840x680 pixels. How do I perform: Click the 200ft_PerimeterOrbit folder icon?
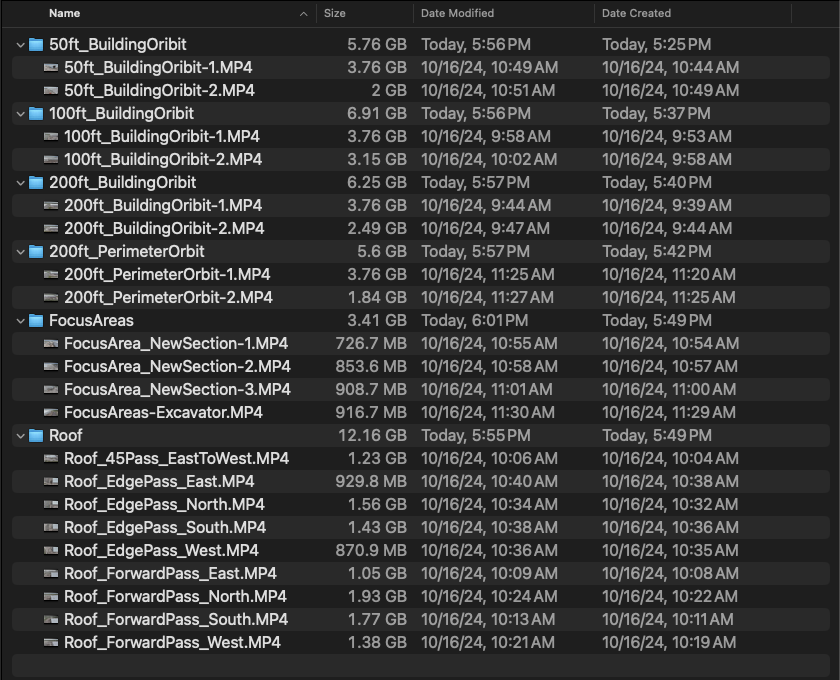tap(38, 251)
